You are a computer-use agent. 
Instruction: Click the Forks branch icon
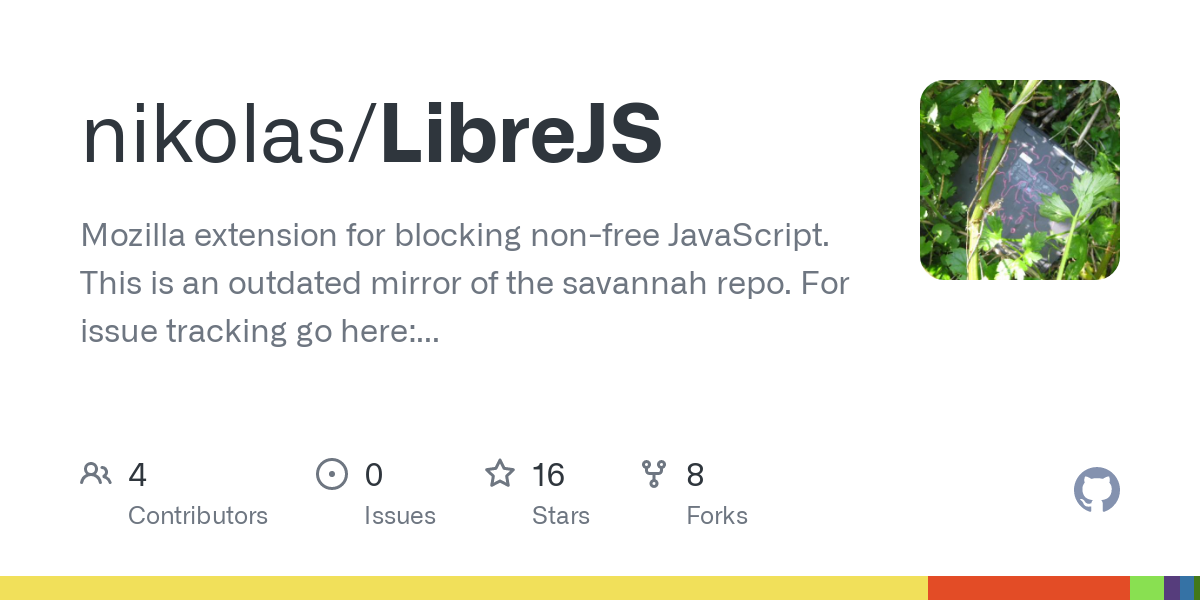click(654, 474)
